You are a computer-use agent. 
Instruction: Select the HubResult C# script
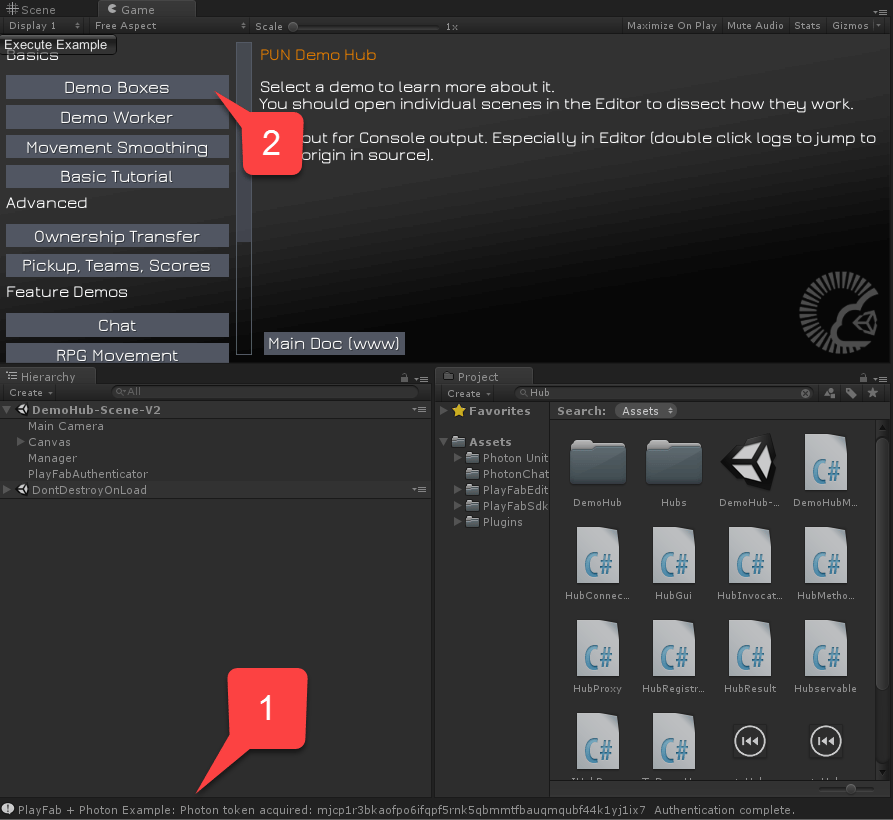pyautogui.click(x=749, y=649)
